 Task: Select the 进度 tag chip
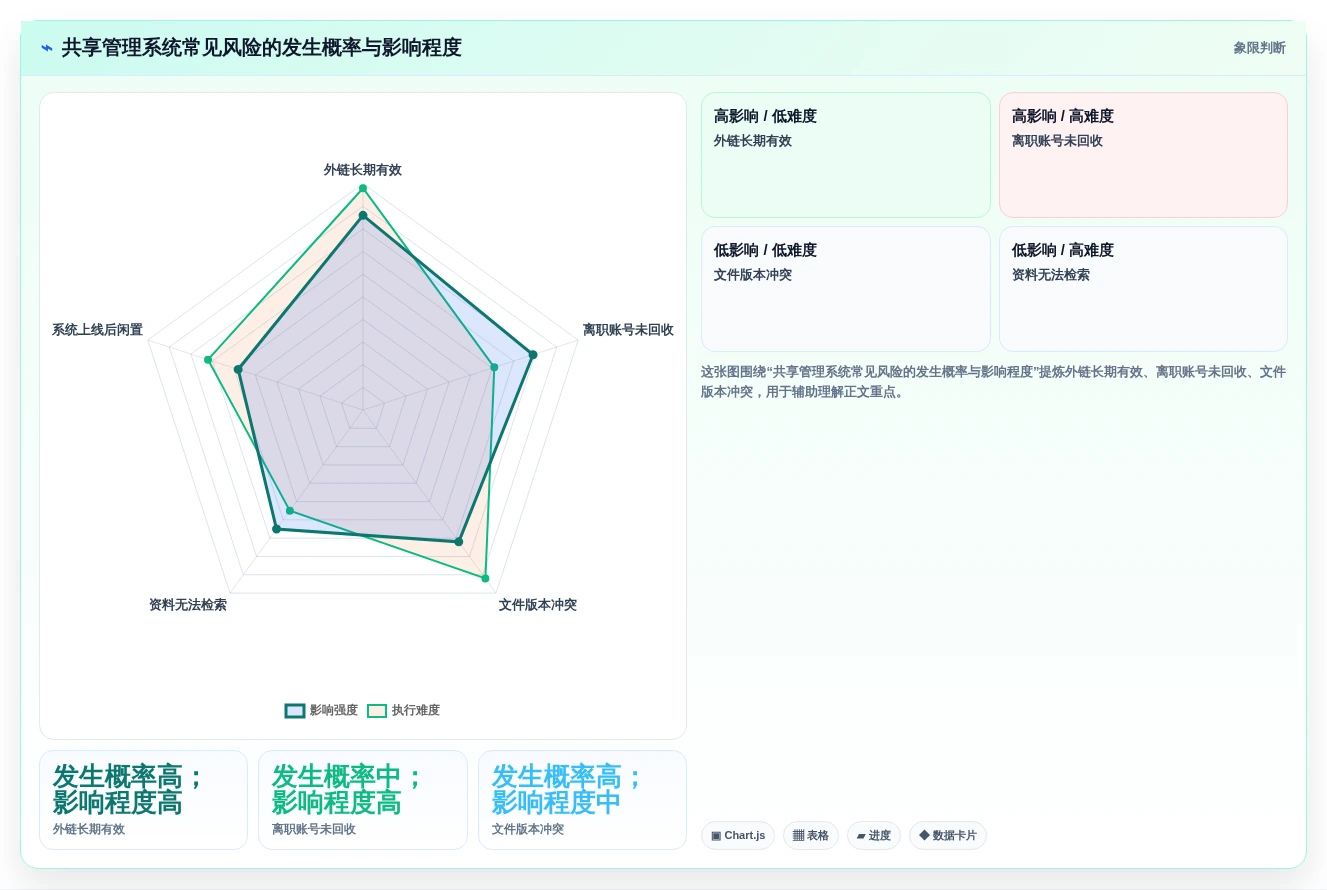pyautogui.click(x=874, y=836)
